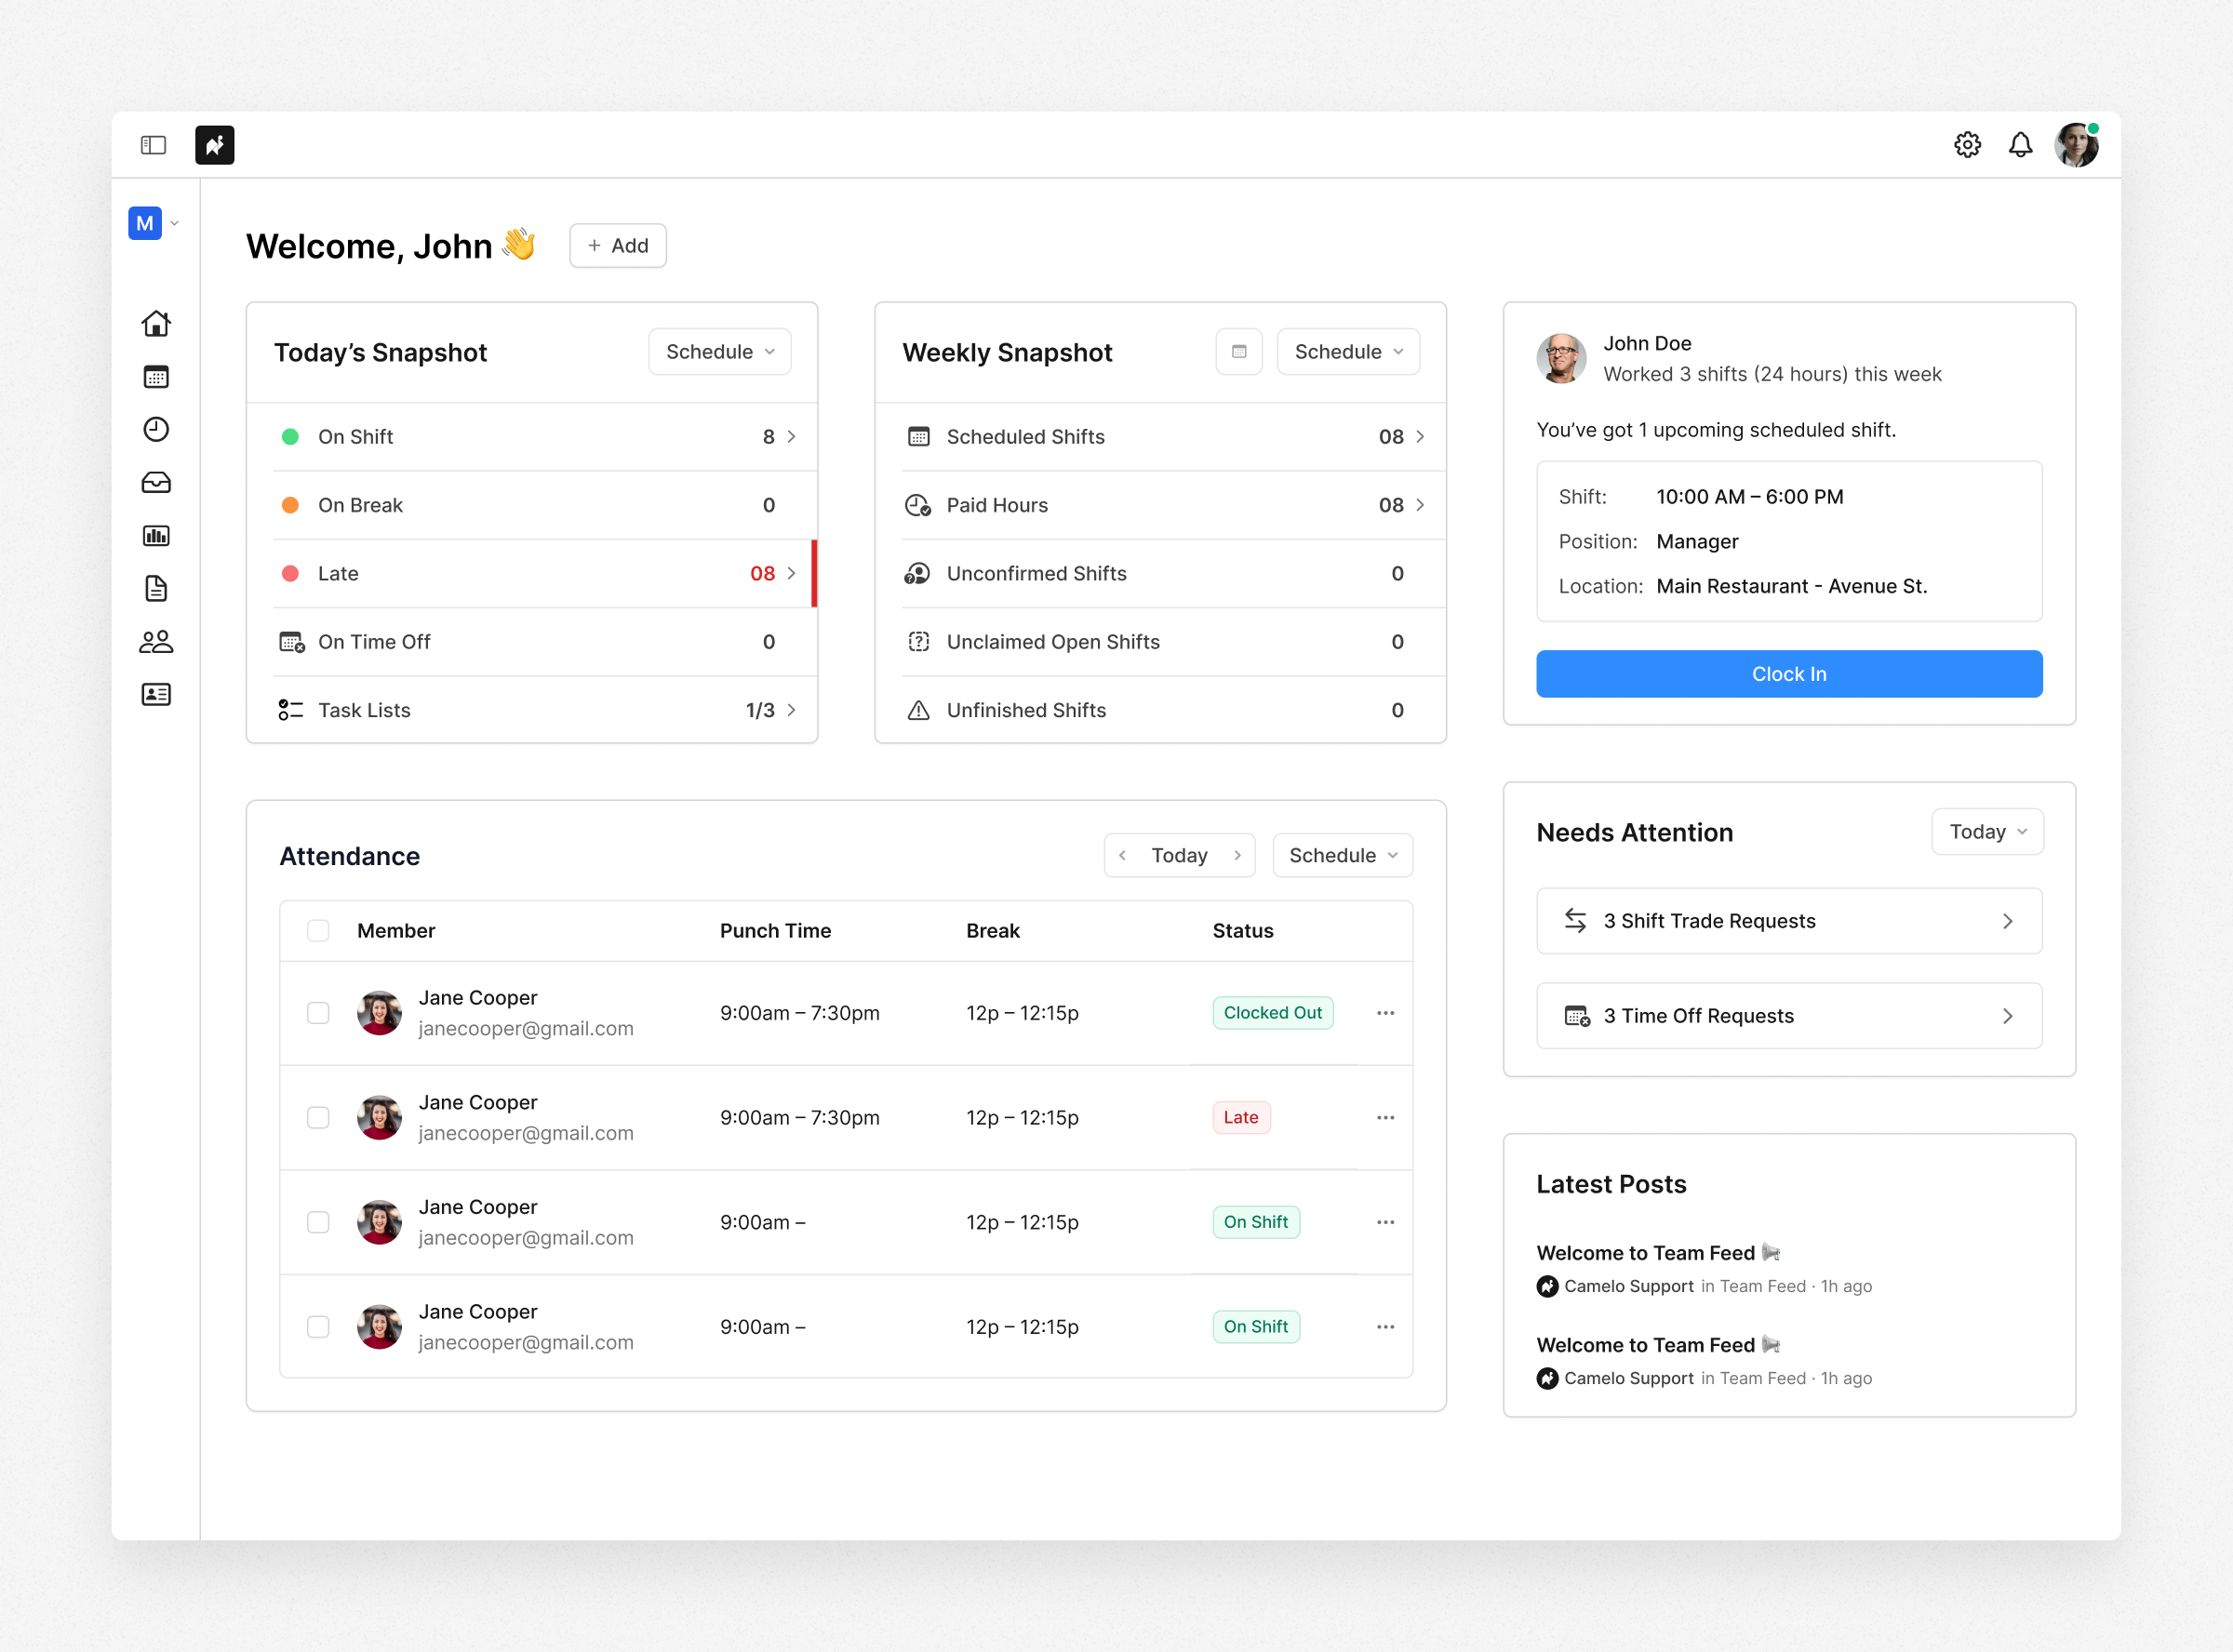This screenshot has height=1652, width=2233.
Task: Open 3 Time Off Requests
Action: click(1789, 1016)
